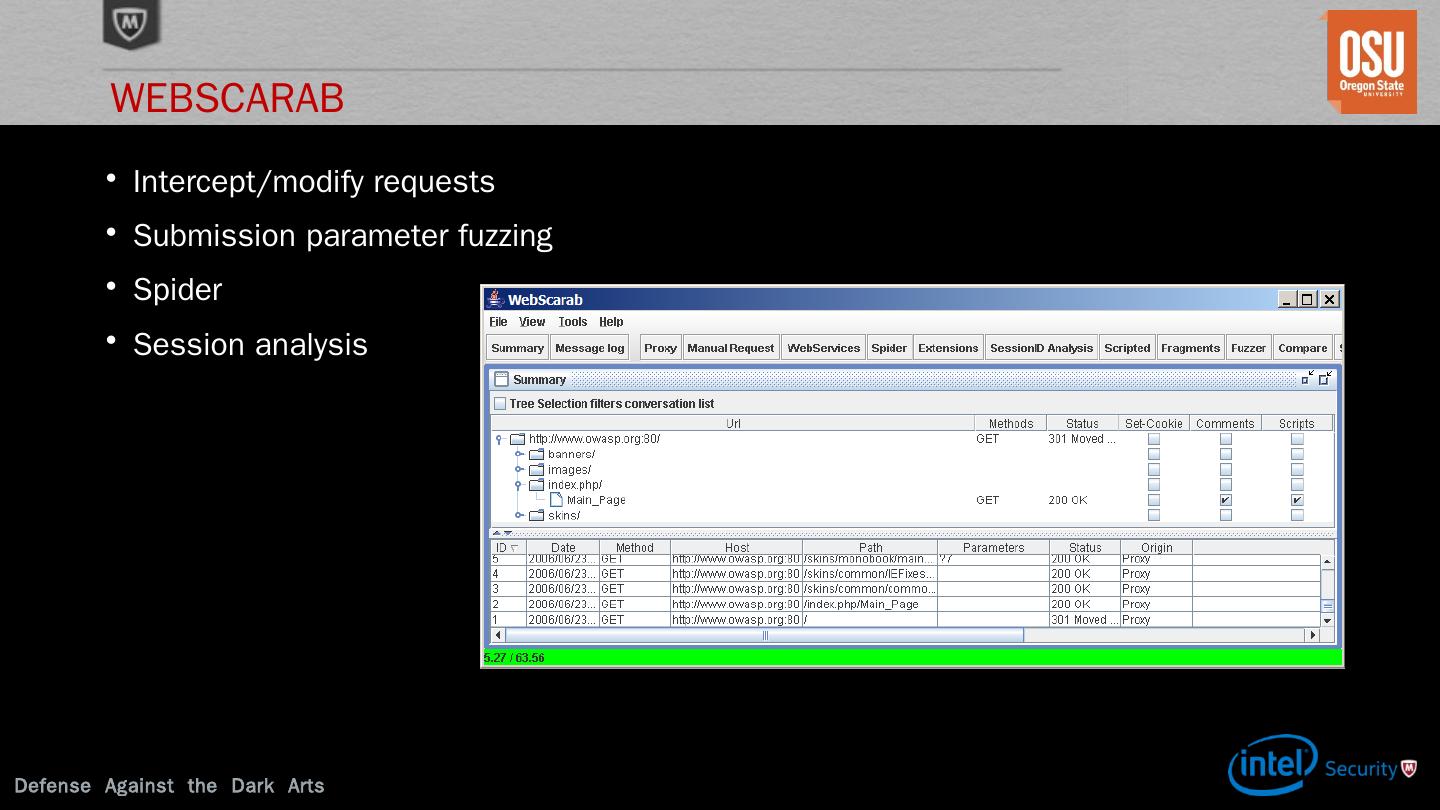The height and width of the screenshot is (810, 1440).
Task: Click the Main_Page document icon
Action: point(556,500)
